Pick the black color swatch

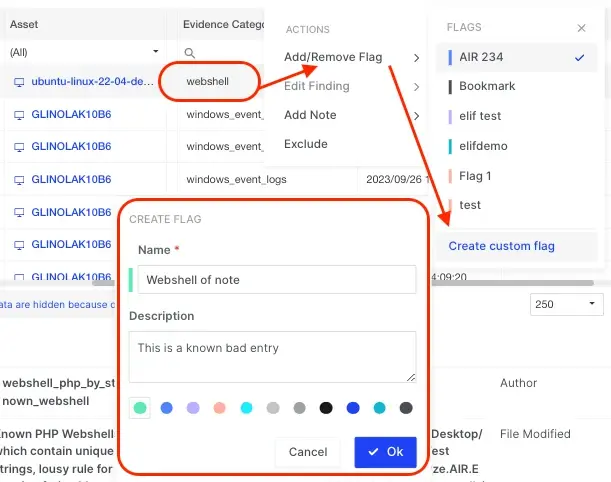point(326,408)
